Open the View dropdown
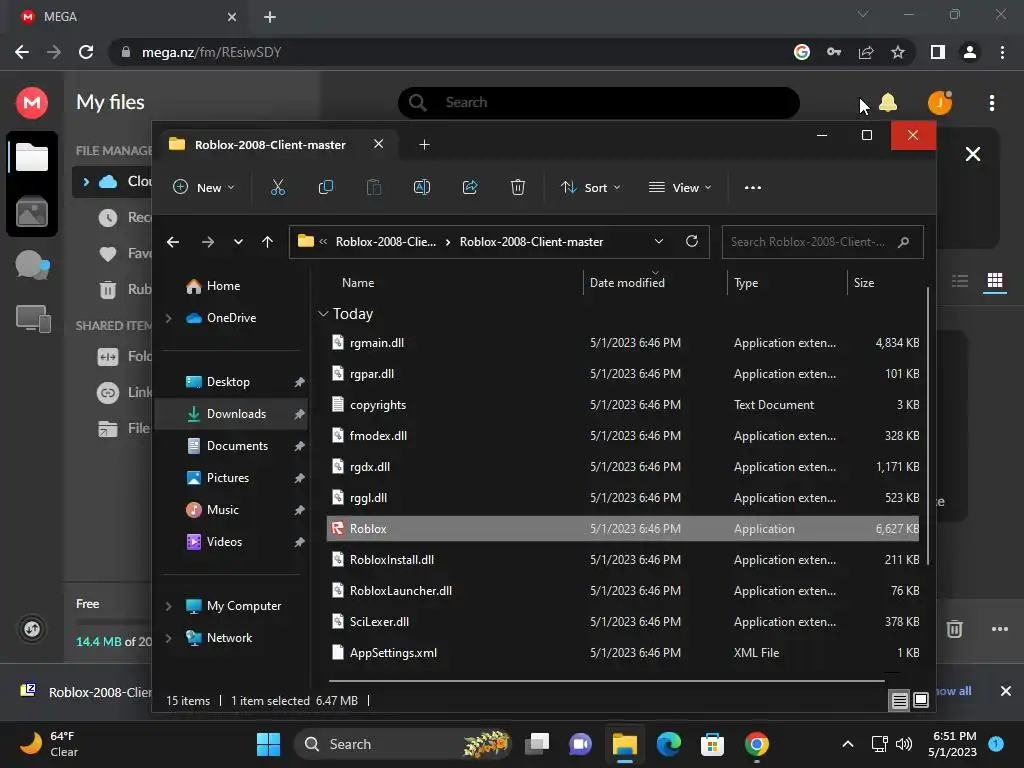This screenshot has width=1024, height=768. click(680, 187)
